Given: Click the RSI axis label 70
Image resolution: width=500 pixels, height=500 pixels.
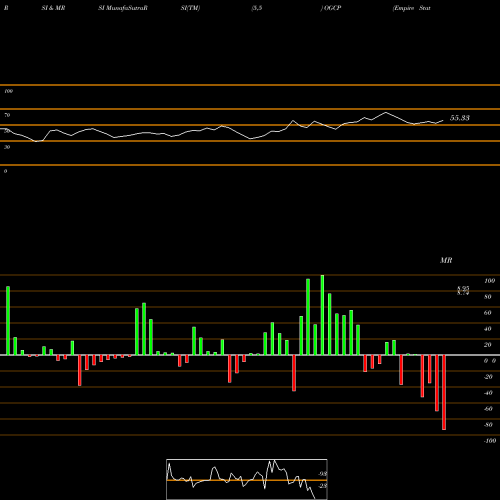Looking at the screenshot, I should (x=7, y=115).
